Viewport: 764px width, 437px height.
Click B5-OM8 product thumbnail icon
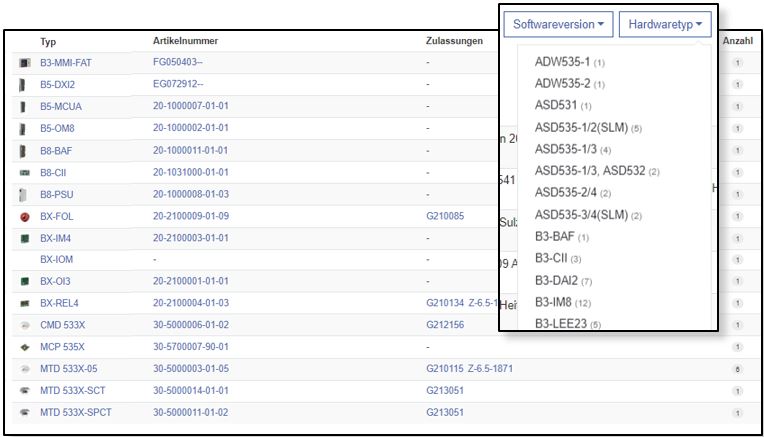pyautogui.click(x=22, y=129)
